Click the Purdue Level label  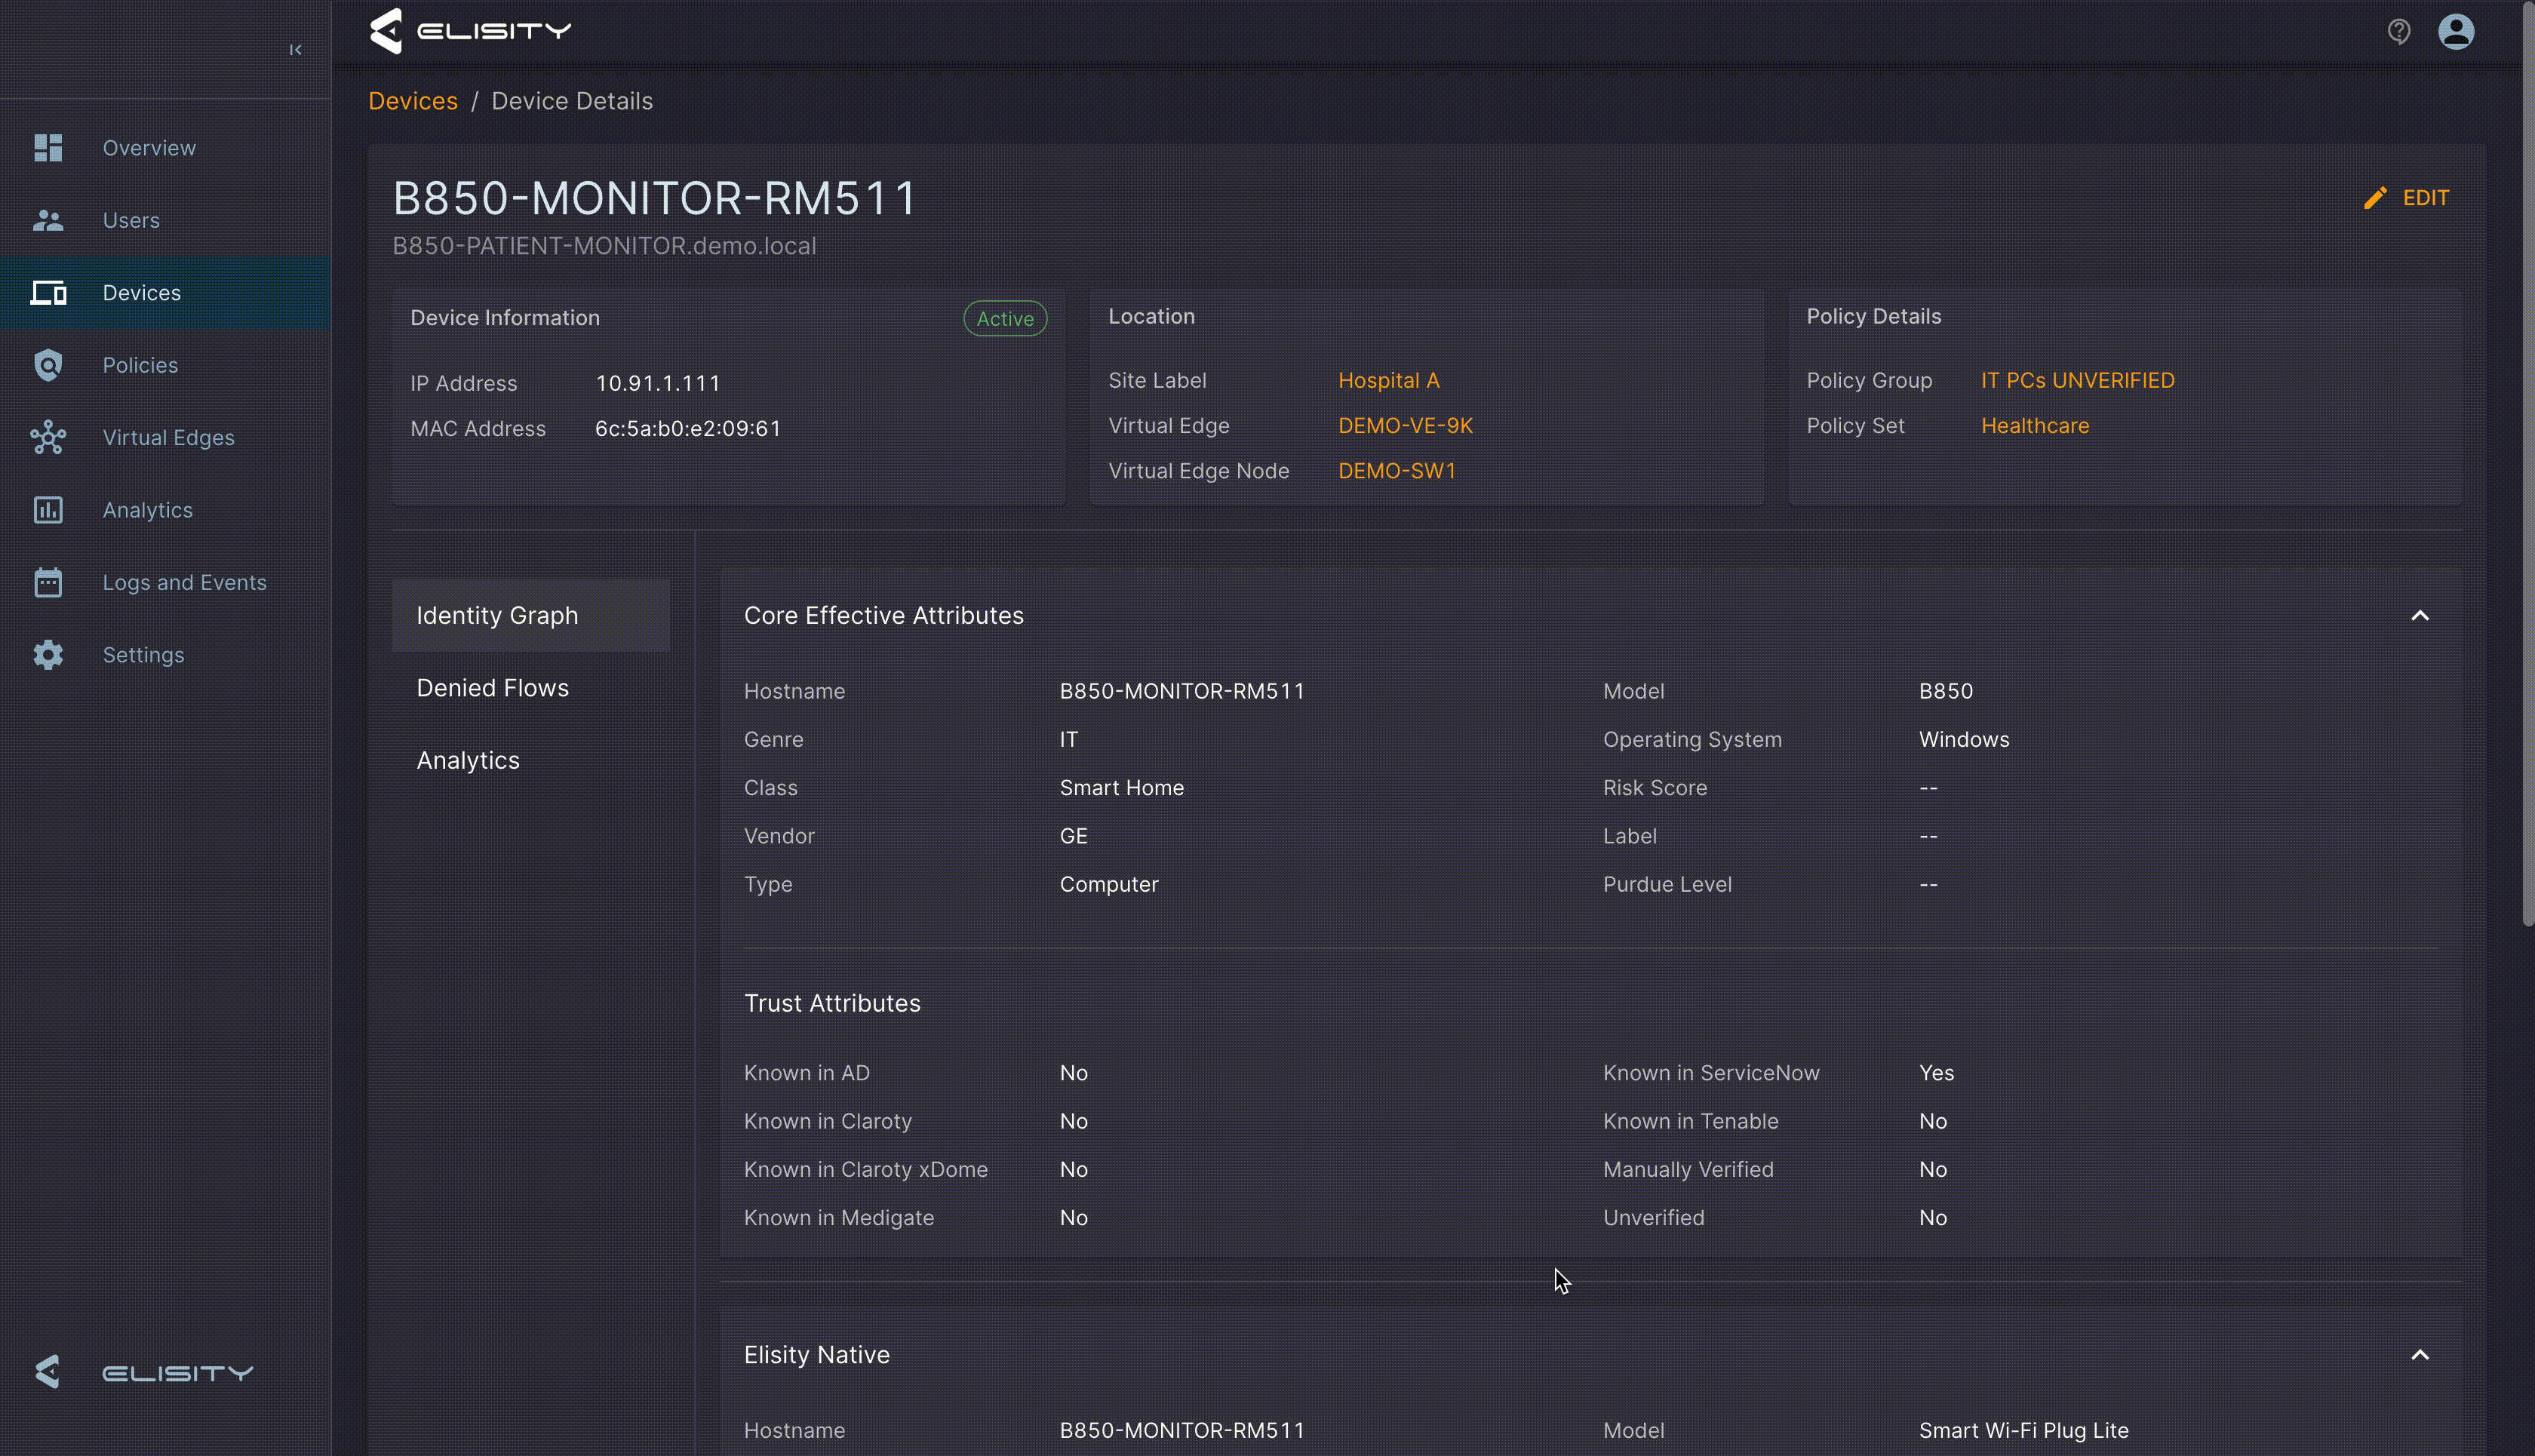1667,884
